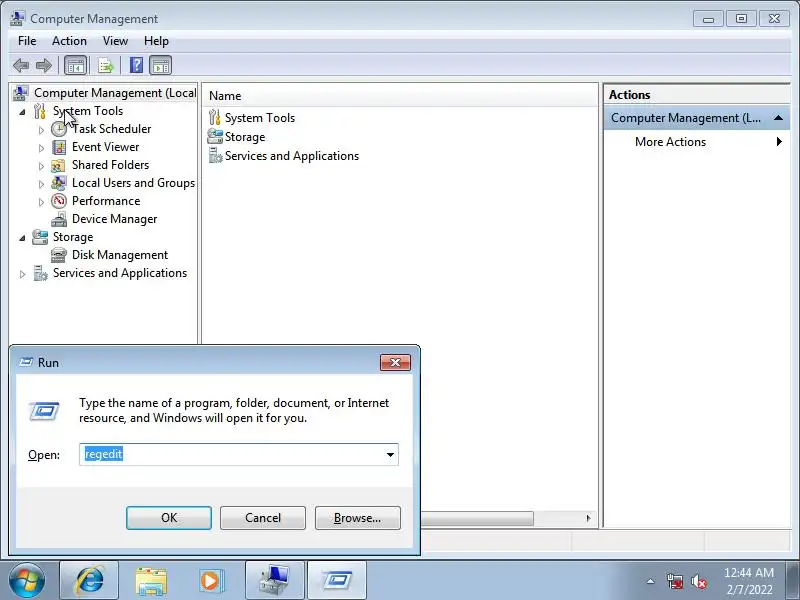
Task: Collapse the System Tools tree node
Action: click(22, 112)
